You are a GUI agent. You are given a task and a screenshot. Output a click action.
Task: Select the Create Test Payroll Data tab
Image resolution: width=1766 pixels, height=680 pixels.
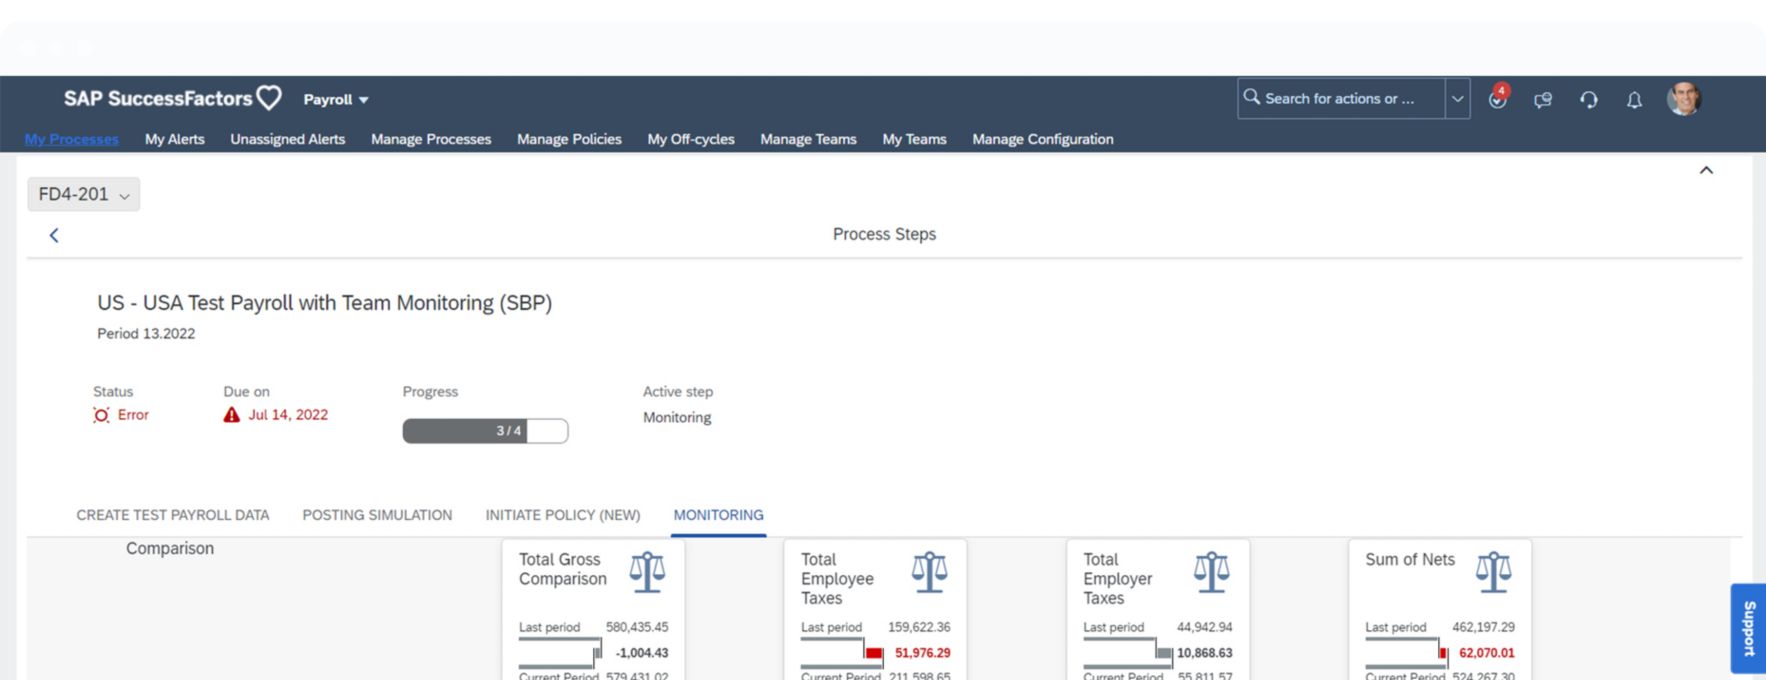[173, 515]
